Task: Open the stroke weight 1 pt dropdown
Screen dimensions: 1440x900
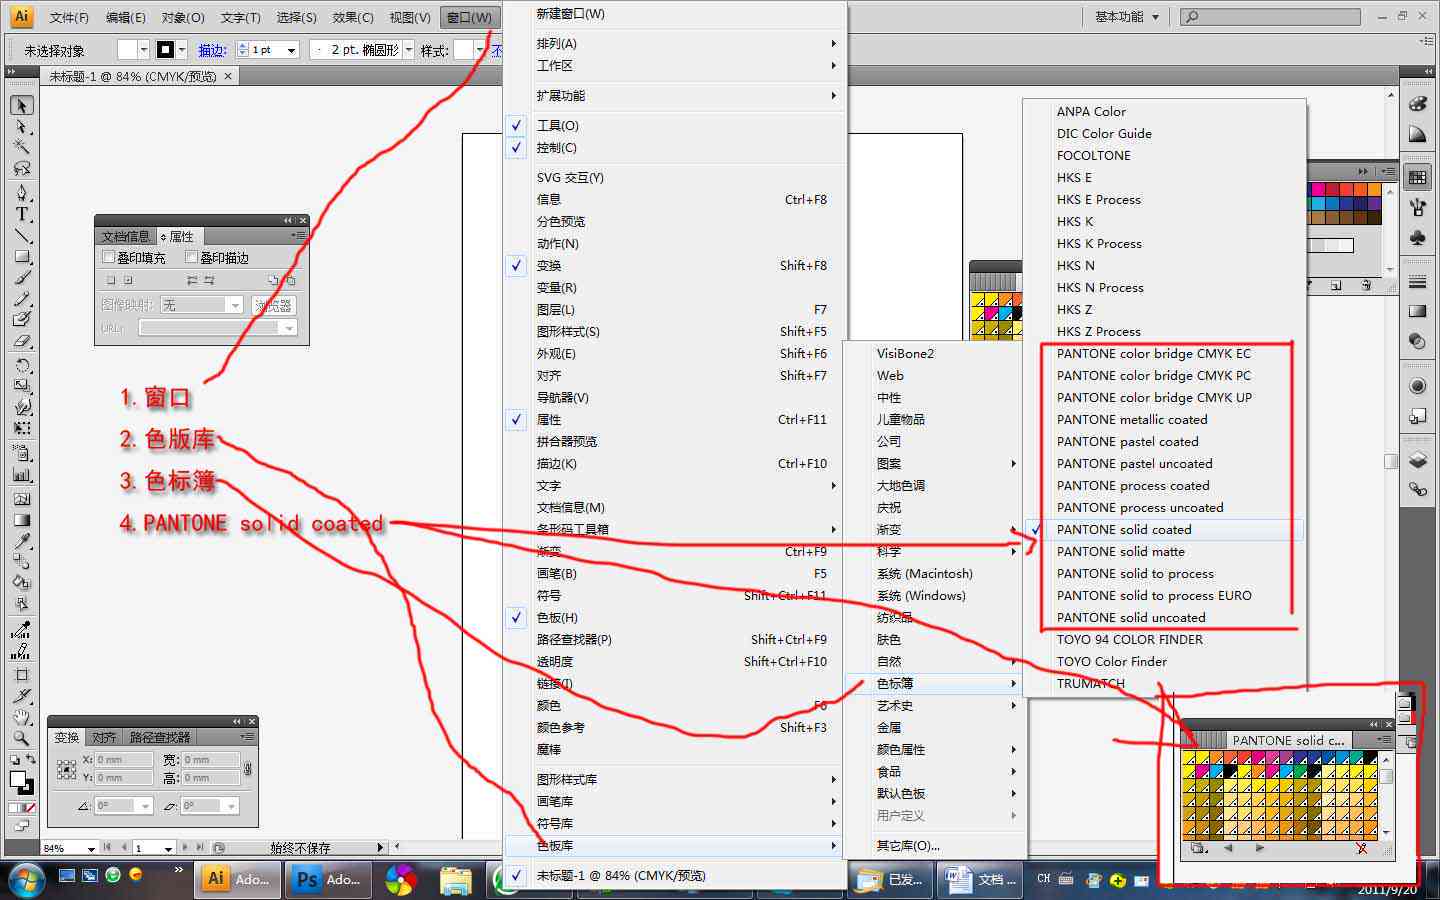Action: tap(292, 50)
